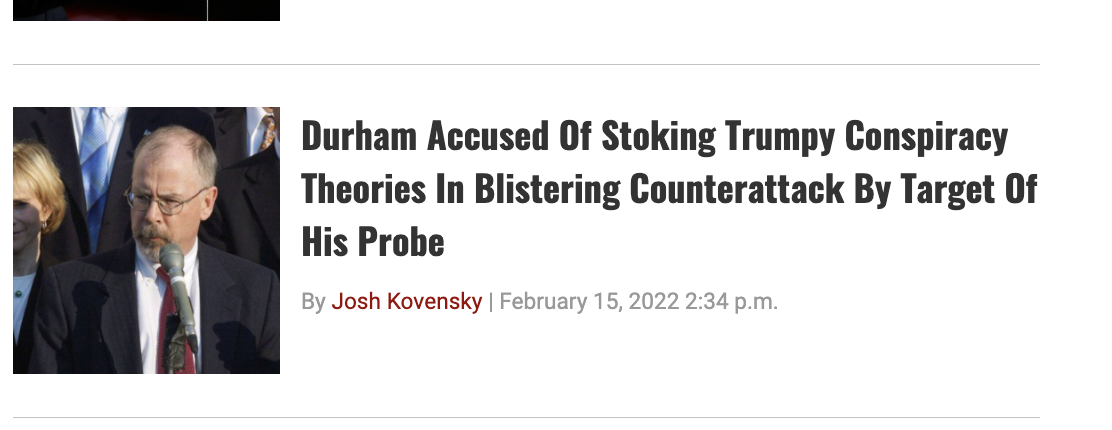Viewport: 1112px width, 430px height.
Task: Open the partial dark thumbnail of previous article
Action: point(146,9)
